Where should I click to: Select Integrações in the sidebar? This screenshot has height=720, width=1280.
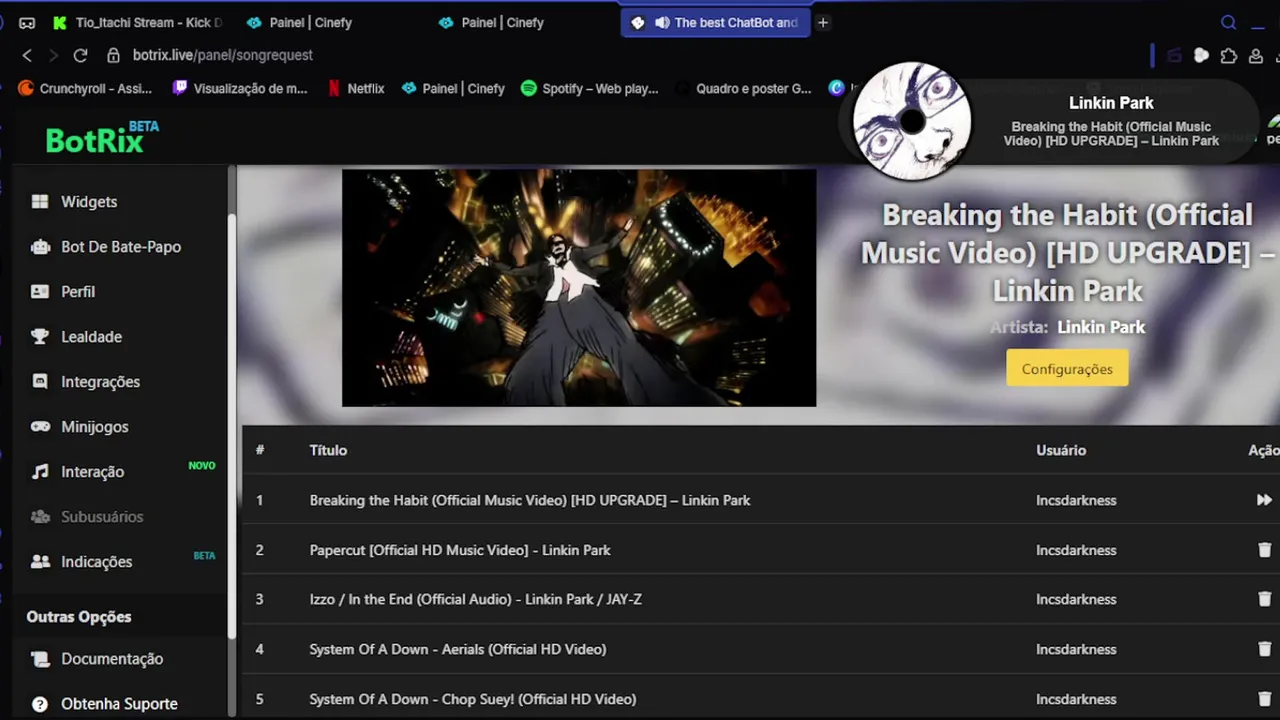[x=100, y=381]
